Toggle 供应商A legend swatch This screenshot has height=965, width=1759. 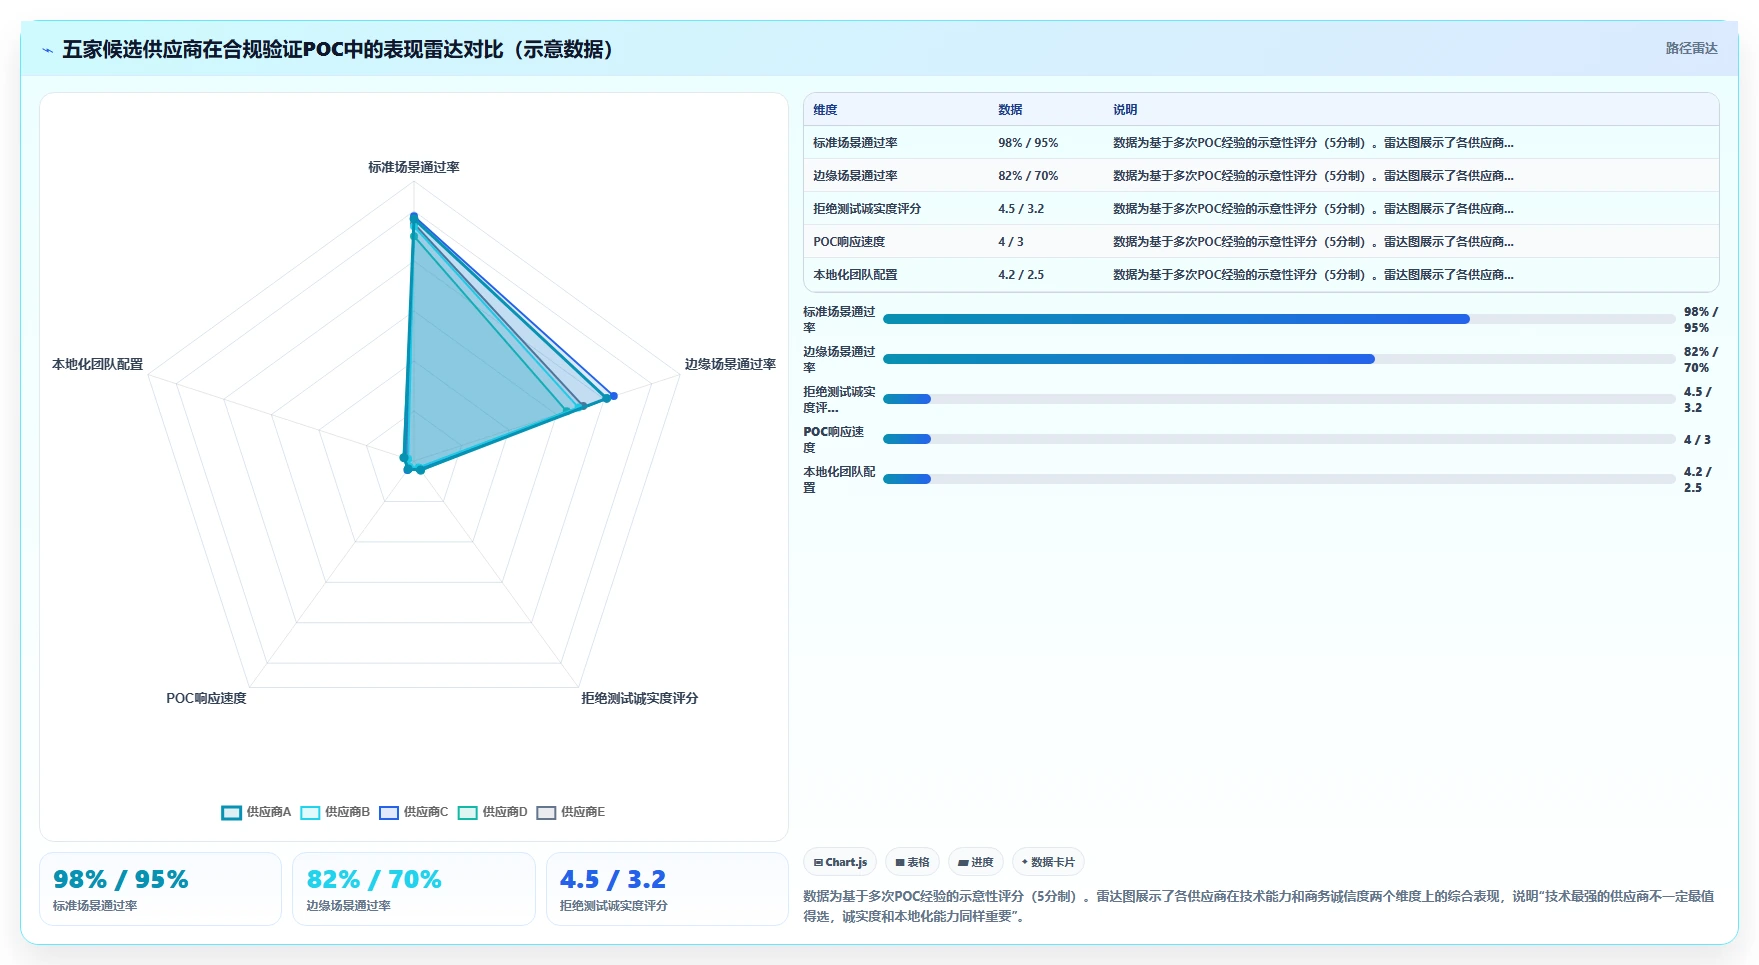pos(231,813)
